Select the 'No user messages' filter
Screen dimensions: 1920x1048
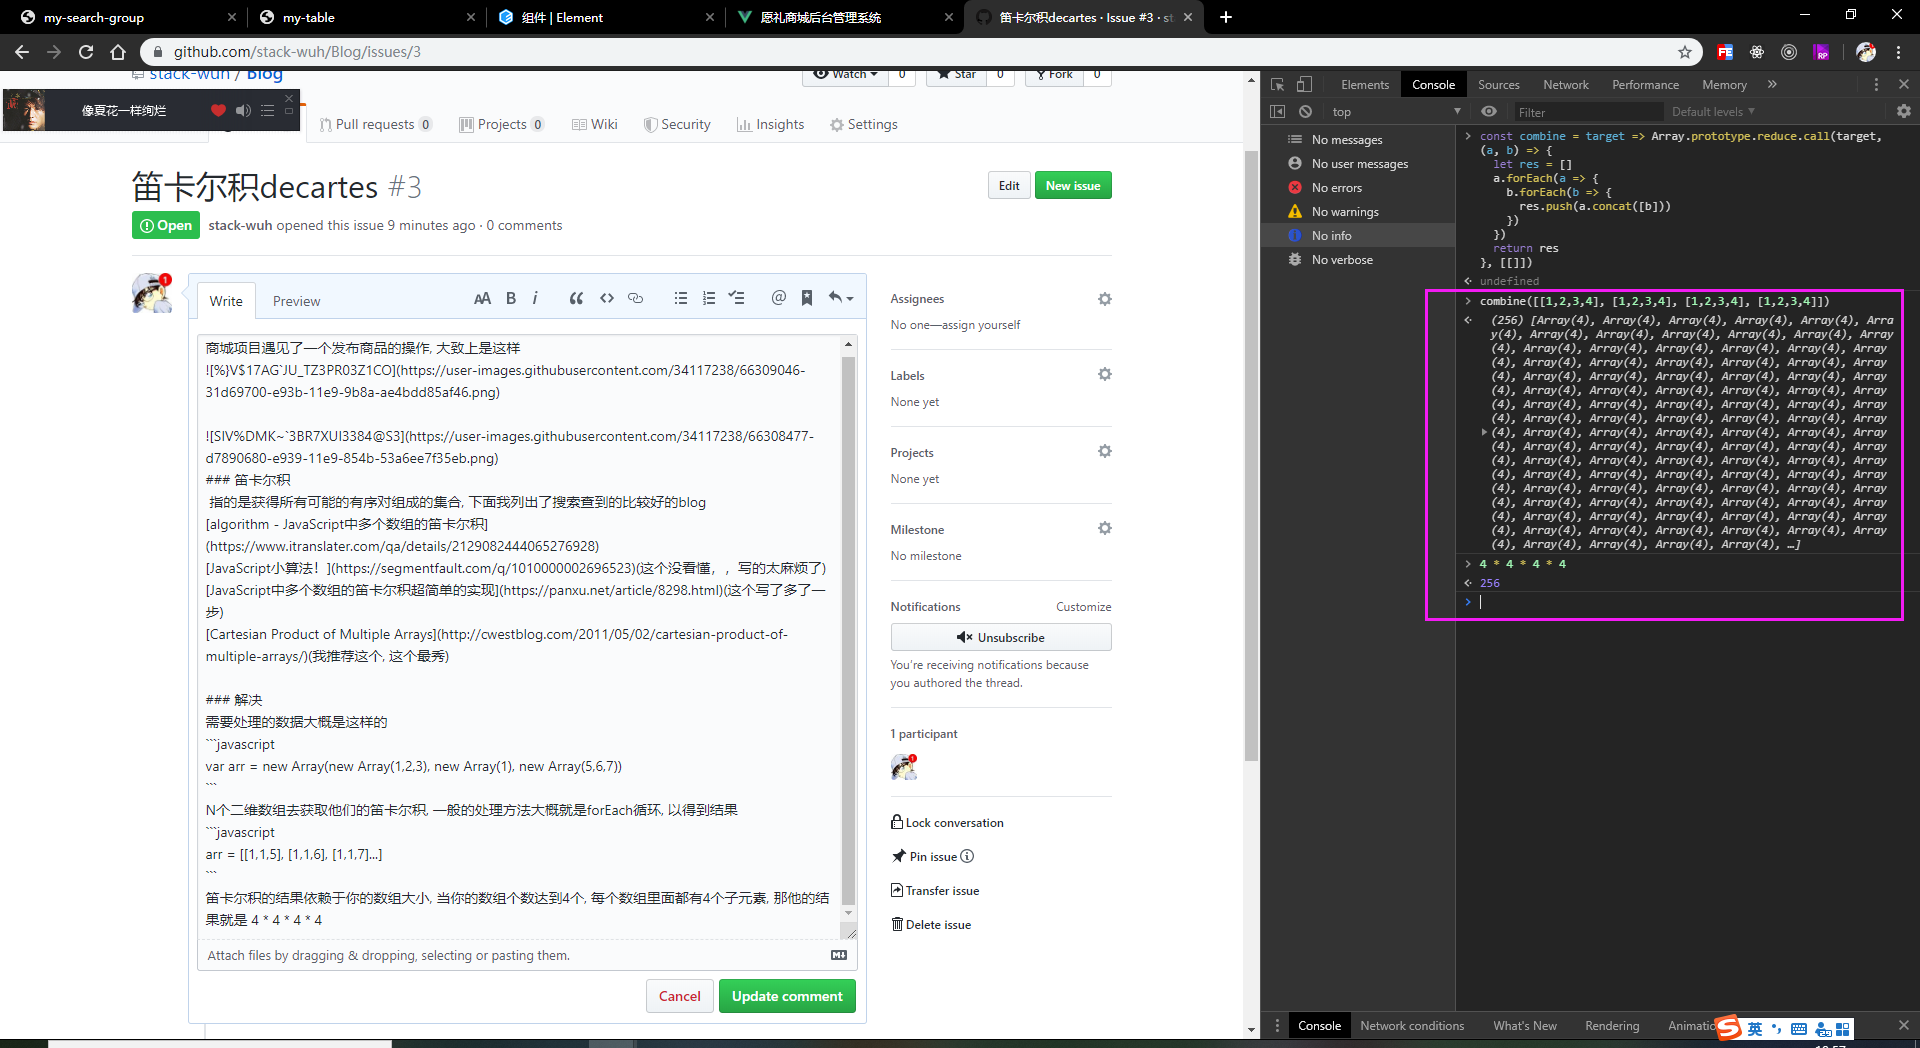click(x=1359, y=164)
